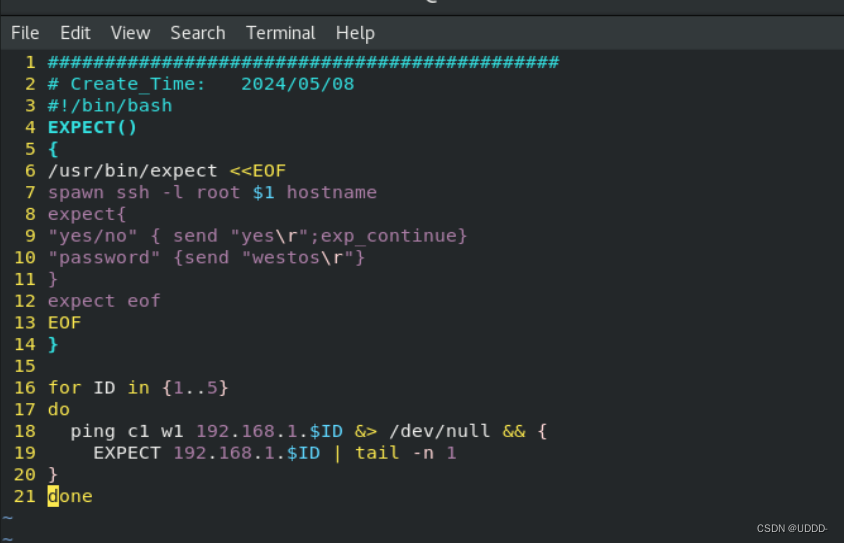Open the Edit menu
844x543 pixels.
(x=75, y=33)
